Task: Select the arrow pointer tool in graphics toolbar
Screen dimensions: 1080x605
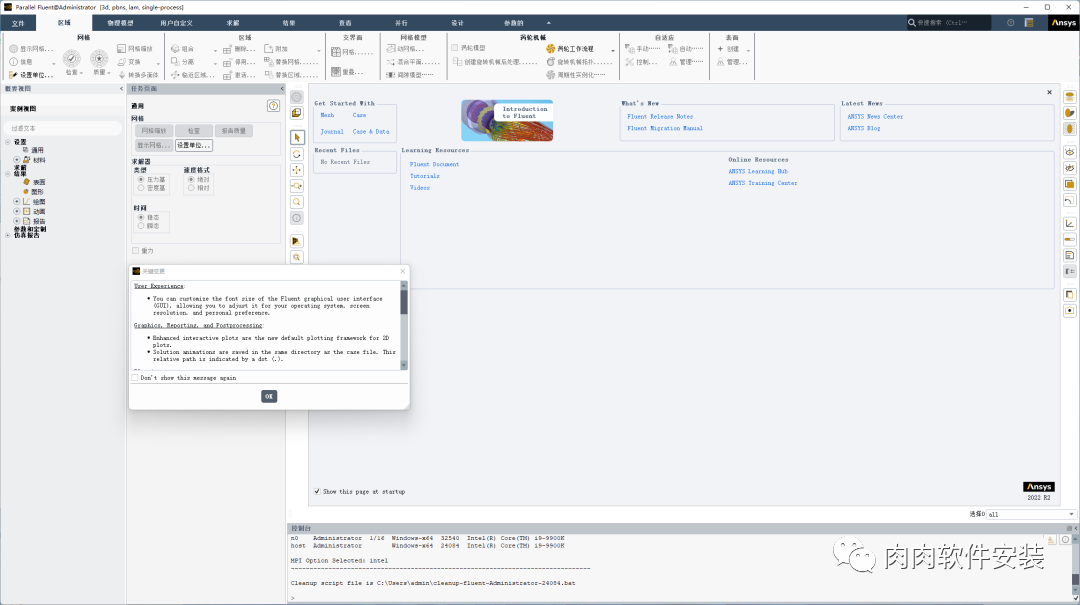Action: coord(297,137)
